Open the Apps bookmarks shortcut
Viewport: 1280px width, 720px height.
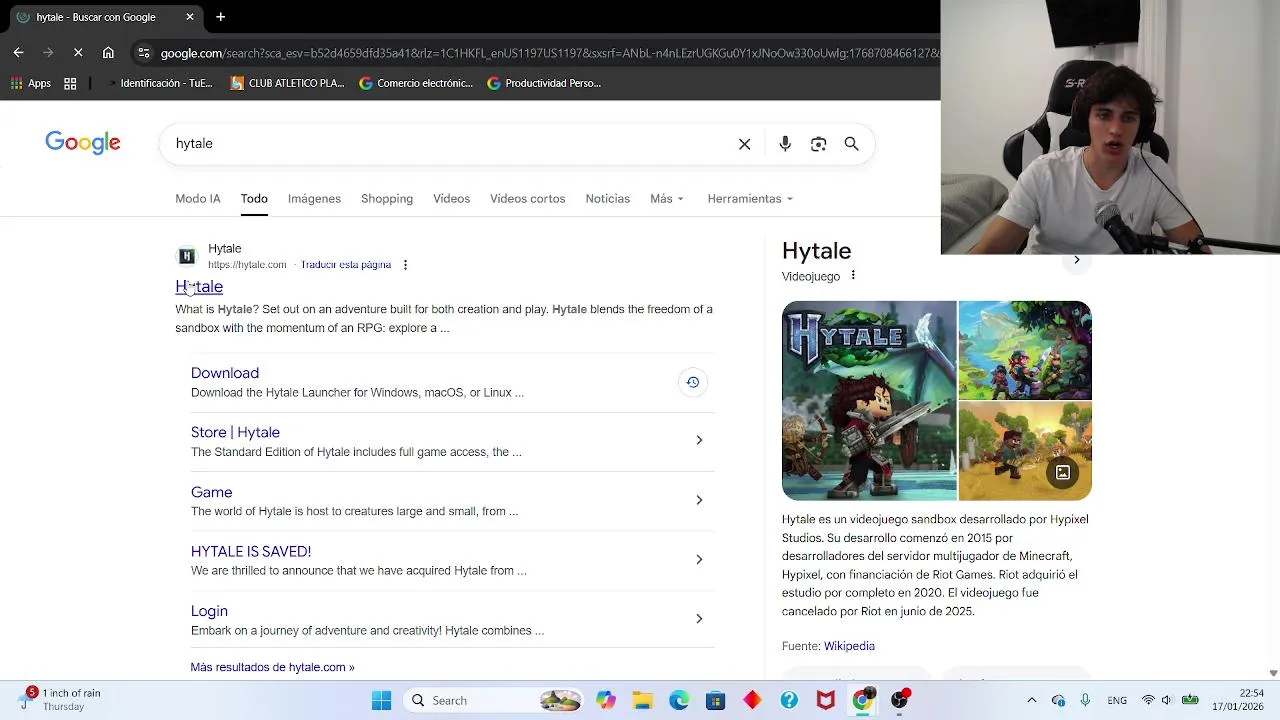[30, 83]
